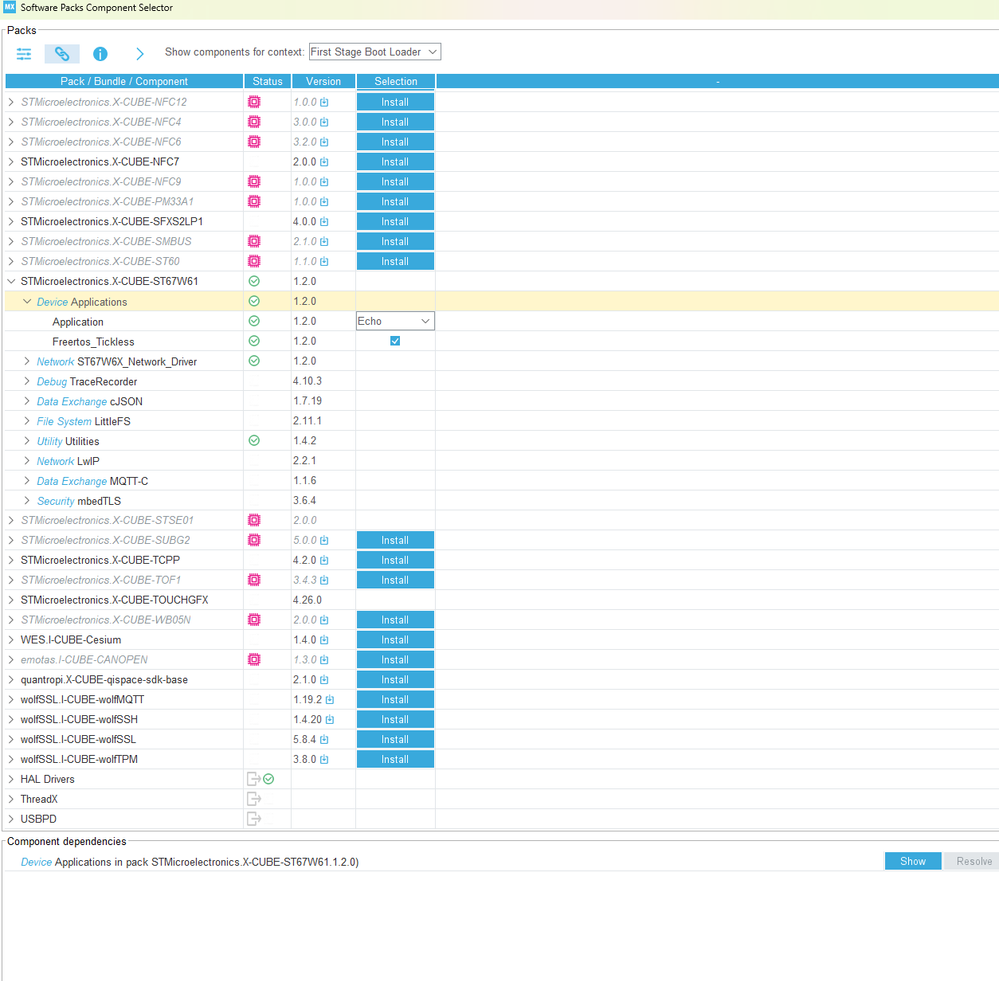Install the X-CUBE-TCPP pack
This screenshot has width=999, height=981.
tap(395, 560)
